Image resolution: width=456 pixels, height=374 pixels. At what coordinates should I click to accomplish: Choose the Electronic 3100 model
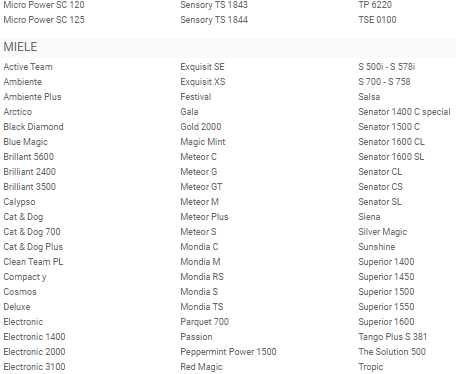(x=34, y=367)
